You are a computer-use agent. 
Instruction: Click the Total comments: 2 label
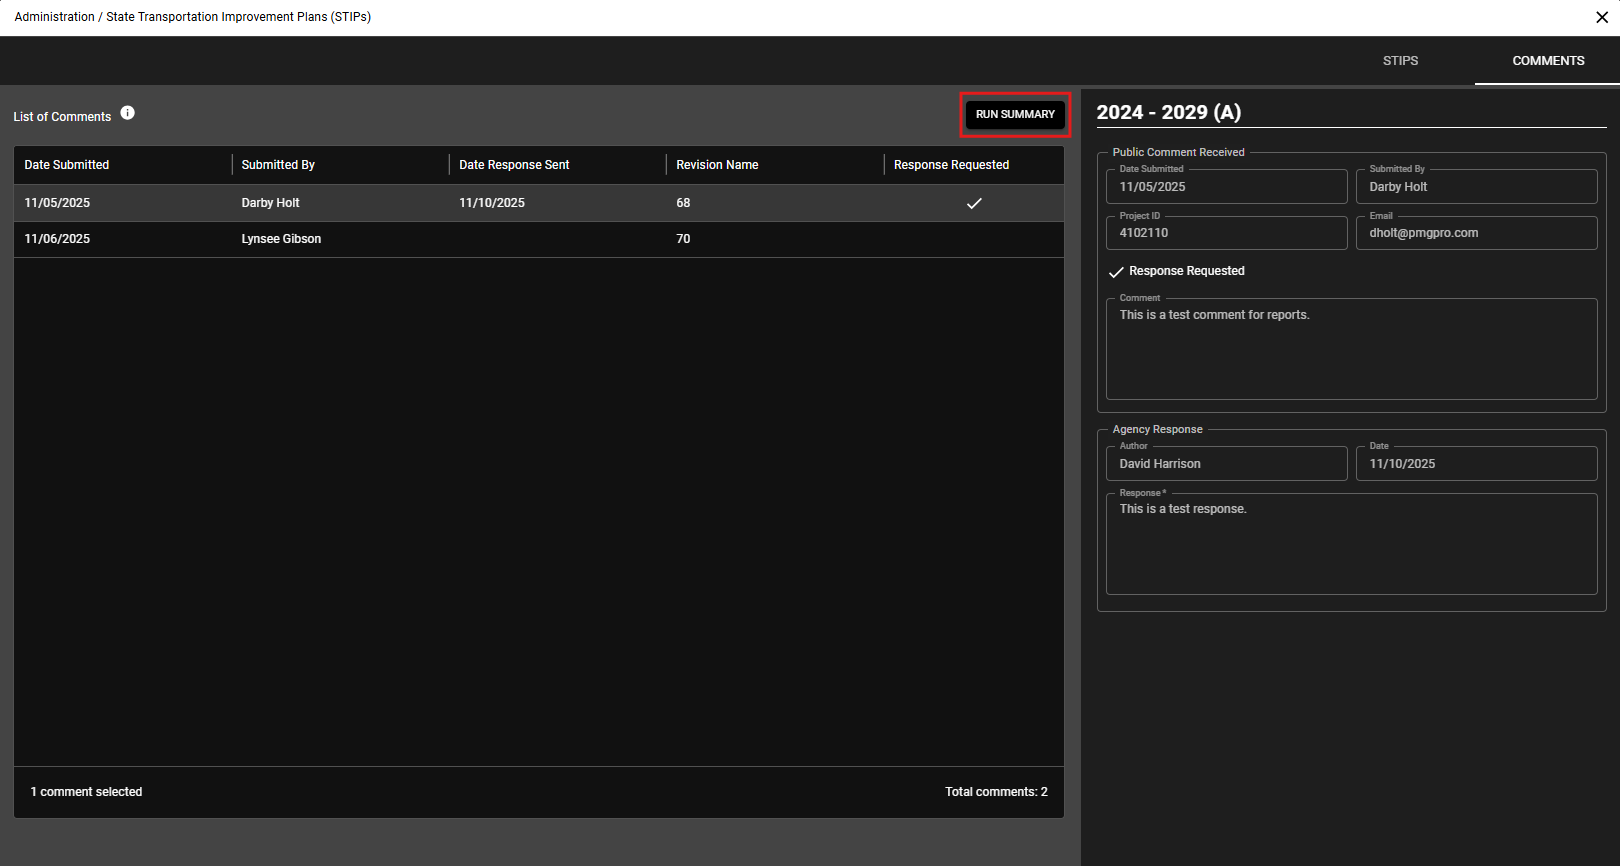[x=996, y=792]
